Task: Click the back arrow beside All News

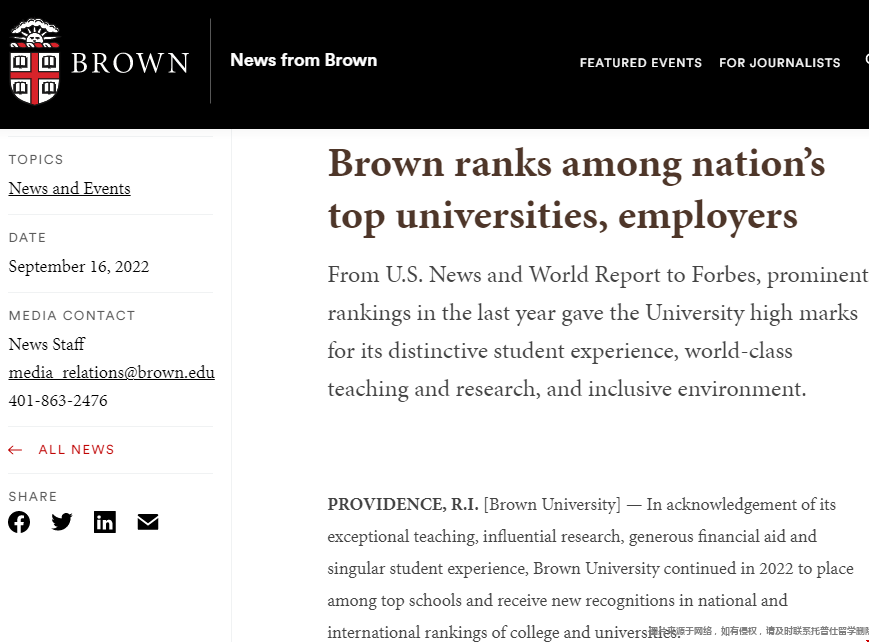Action: [x=15, y=450]
